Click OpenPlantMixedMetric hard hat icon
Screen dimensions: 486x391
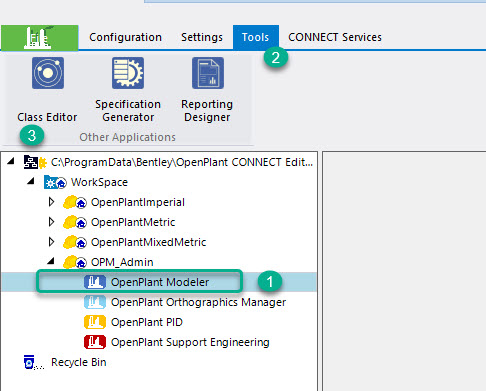coord(75,242)
